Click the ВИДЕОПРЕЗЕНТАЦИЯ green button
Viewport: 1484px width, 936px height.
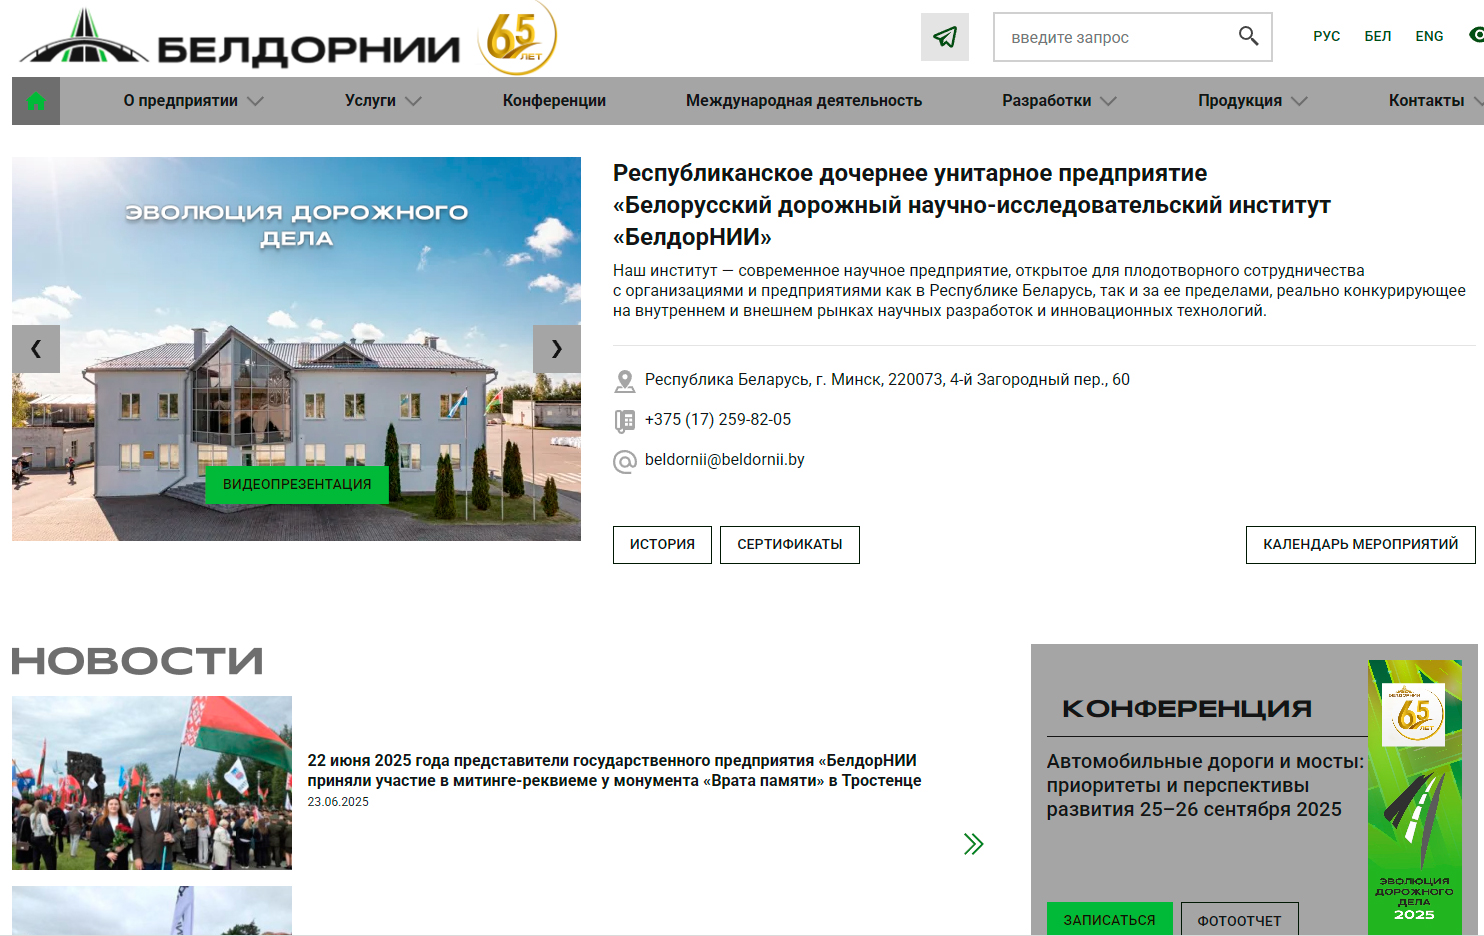pyautogui.click(x=297, y=485)
